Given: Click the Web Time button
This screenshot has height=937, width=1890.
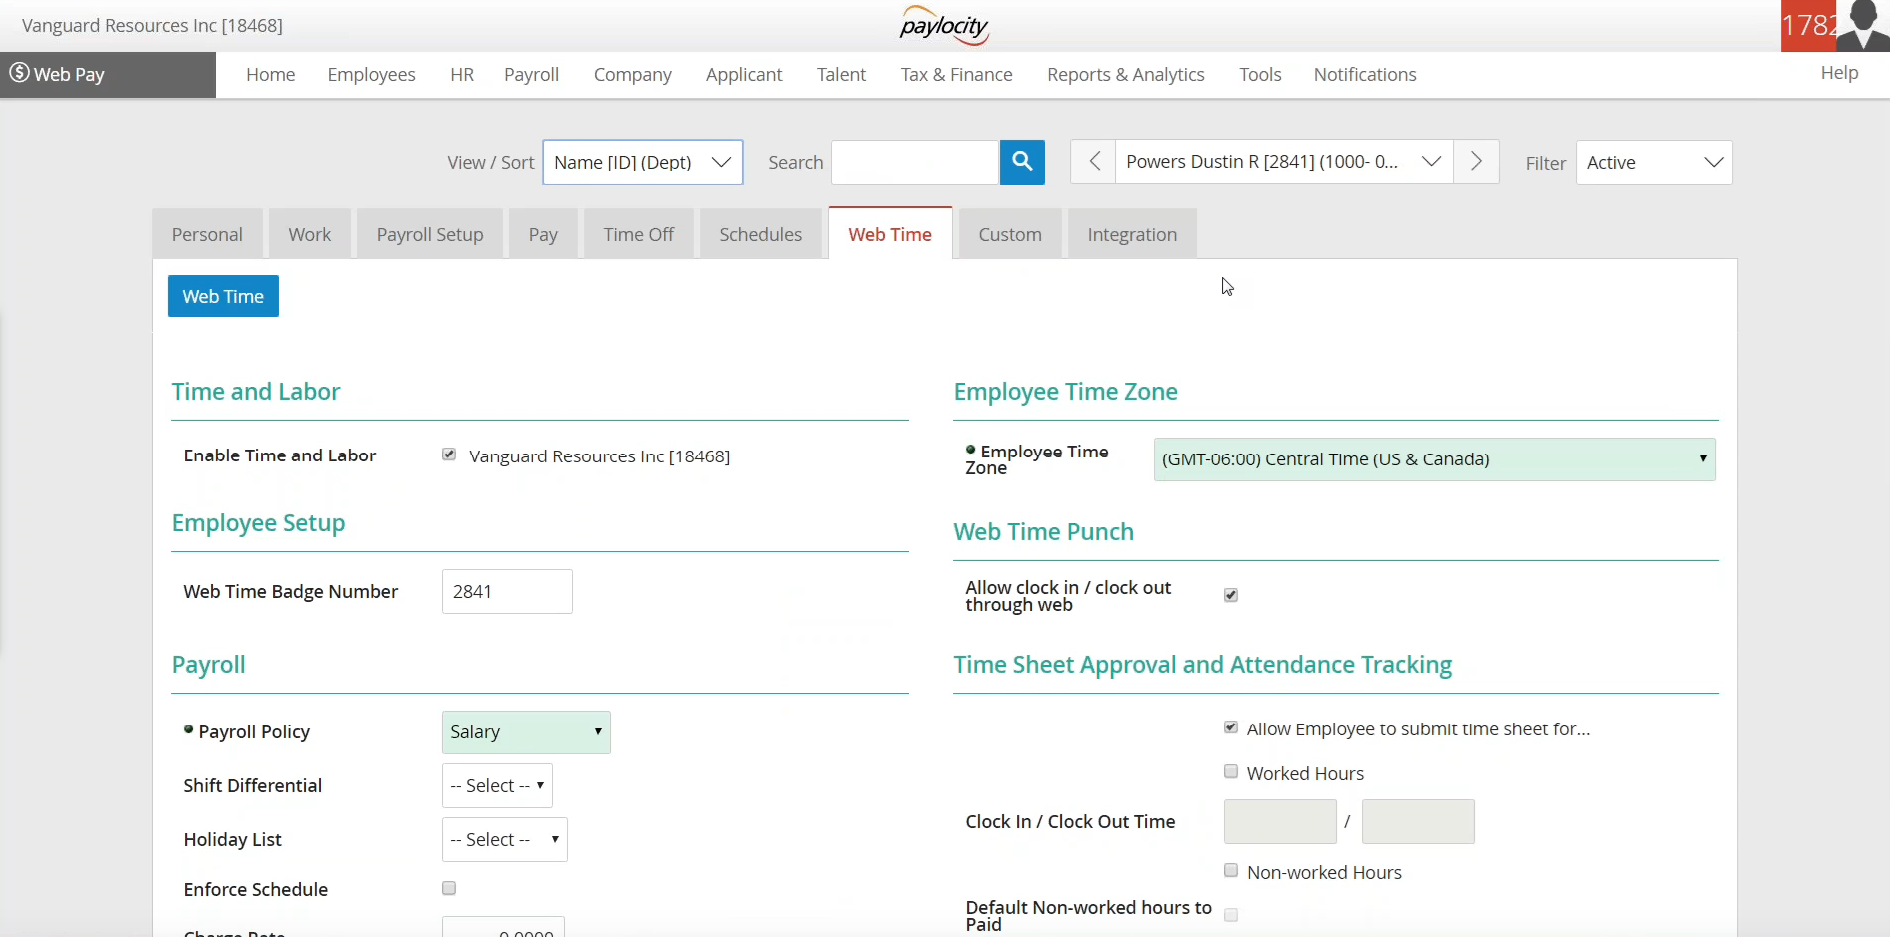Looking at the screenshot, I should (222, 295).
